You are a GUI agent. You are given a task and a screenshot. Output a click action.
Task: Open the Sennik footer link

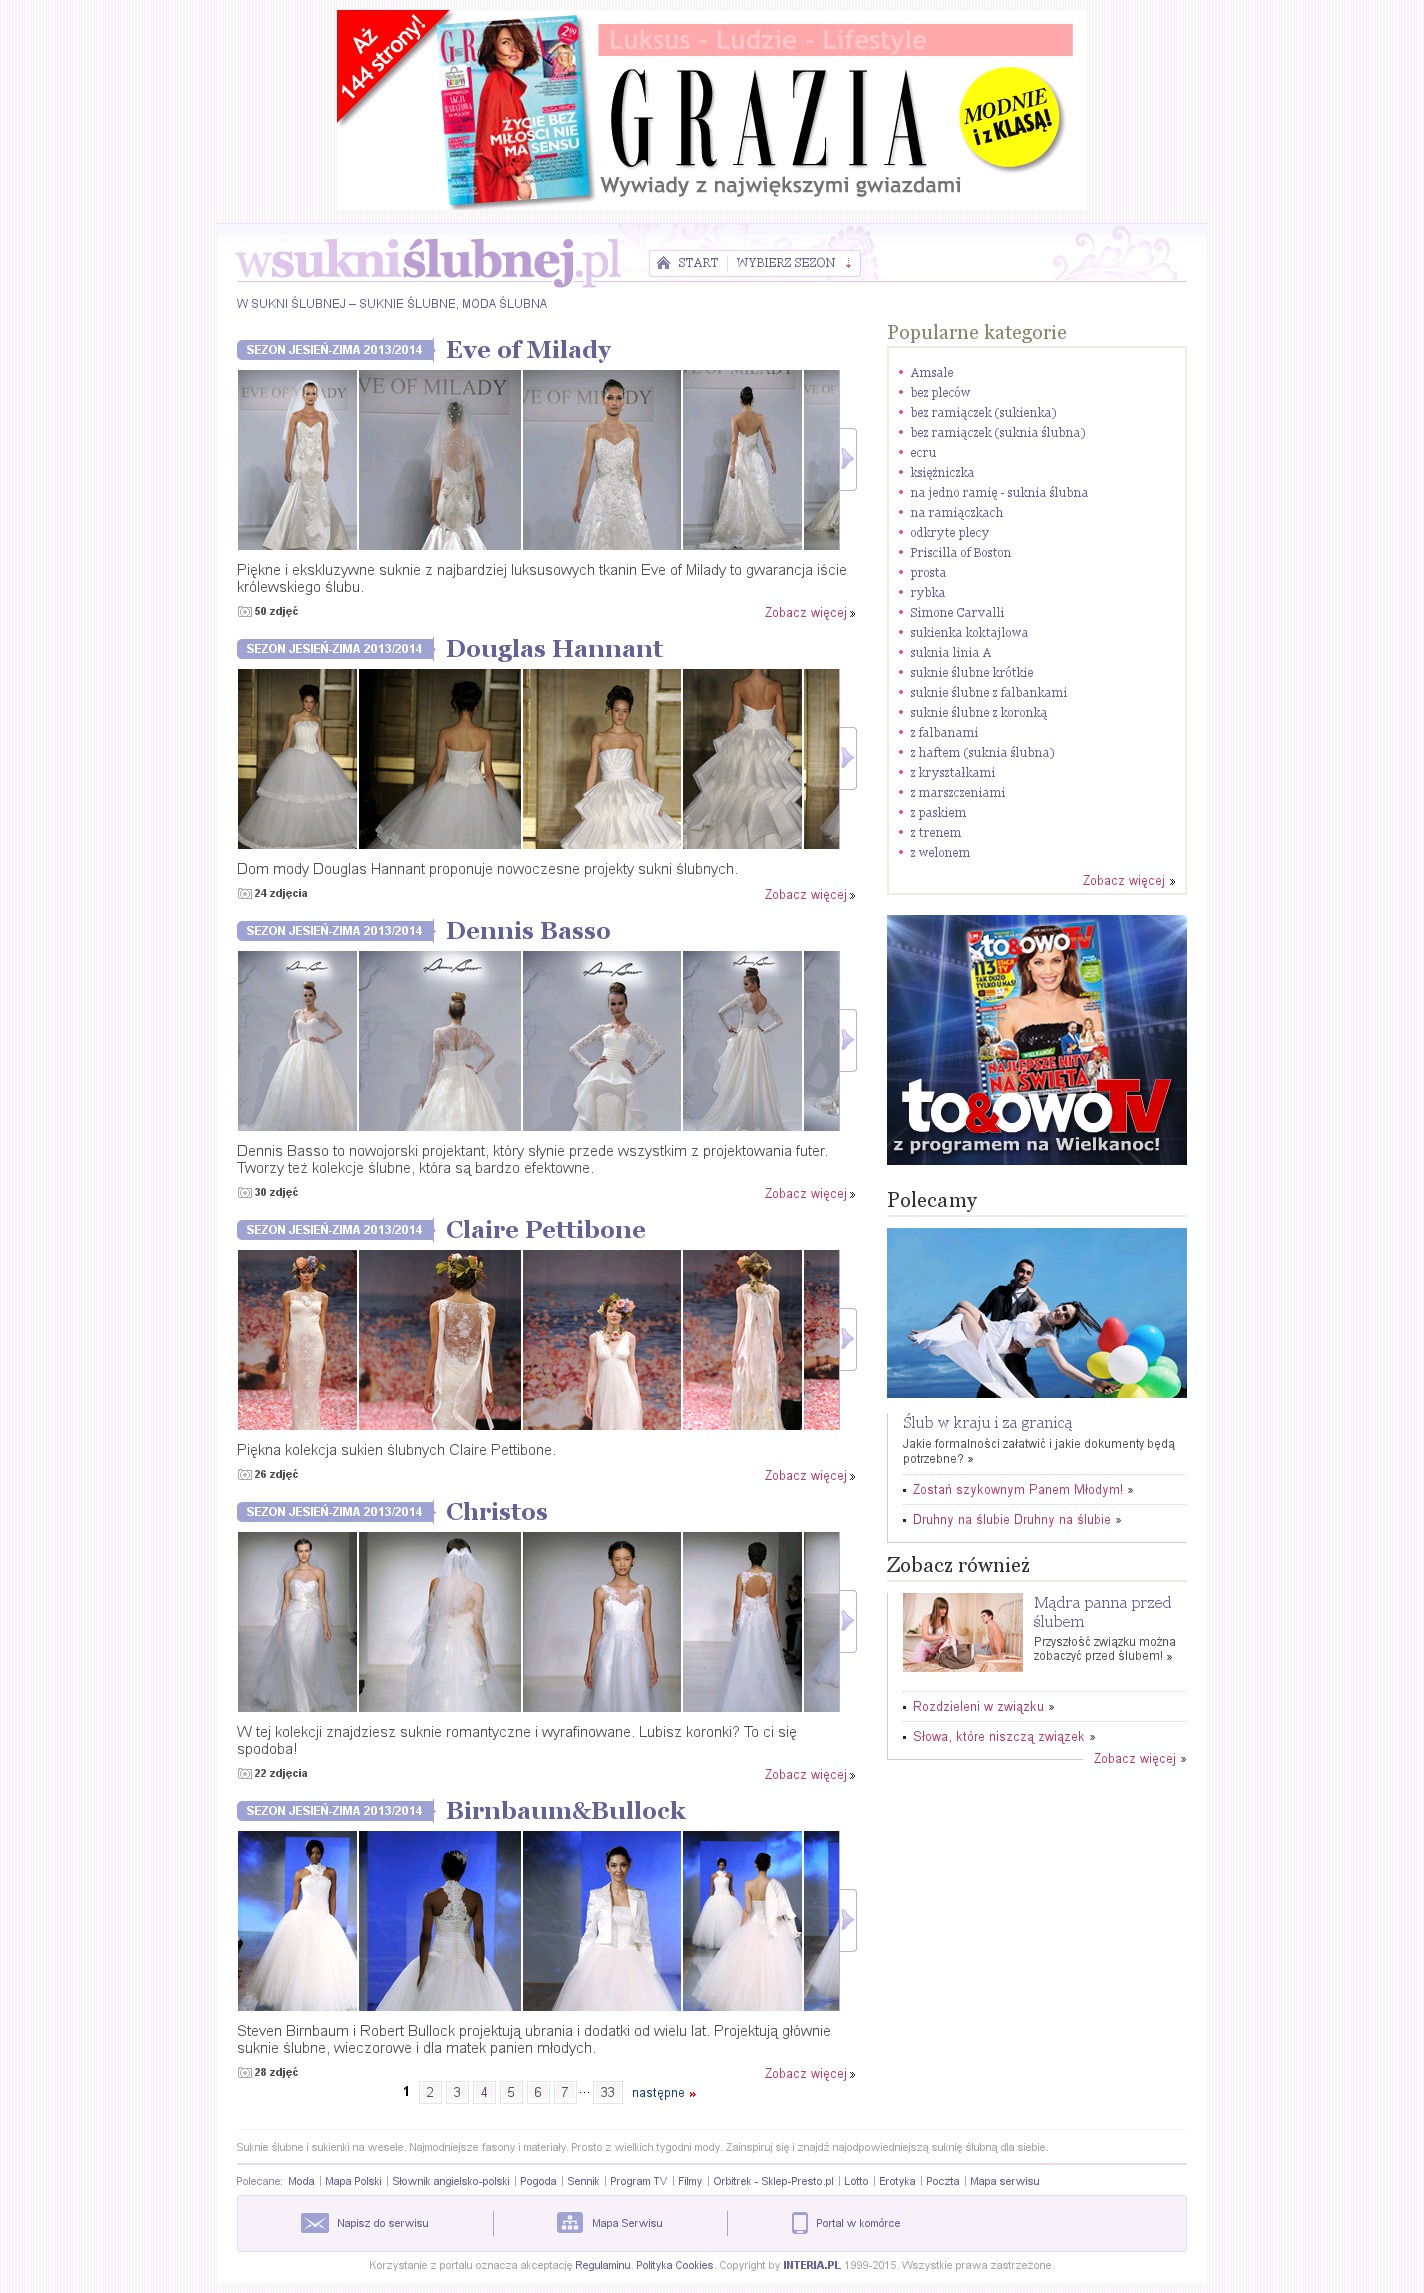583,2181
